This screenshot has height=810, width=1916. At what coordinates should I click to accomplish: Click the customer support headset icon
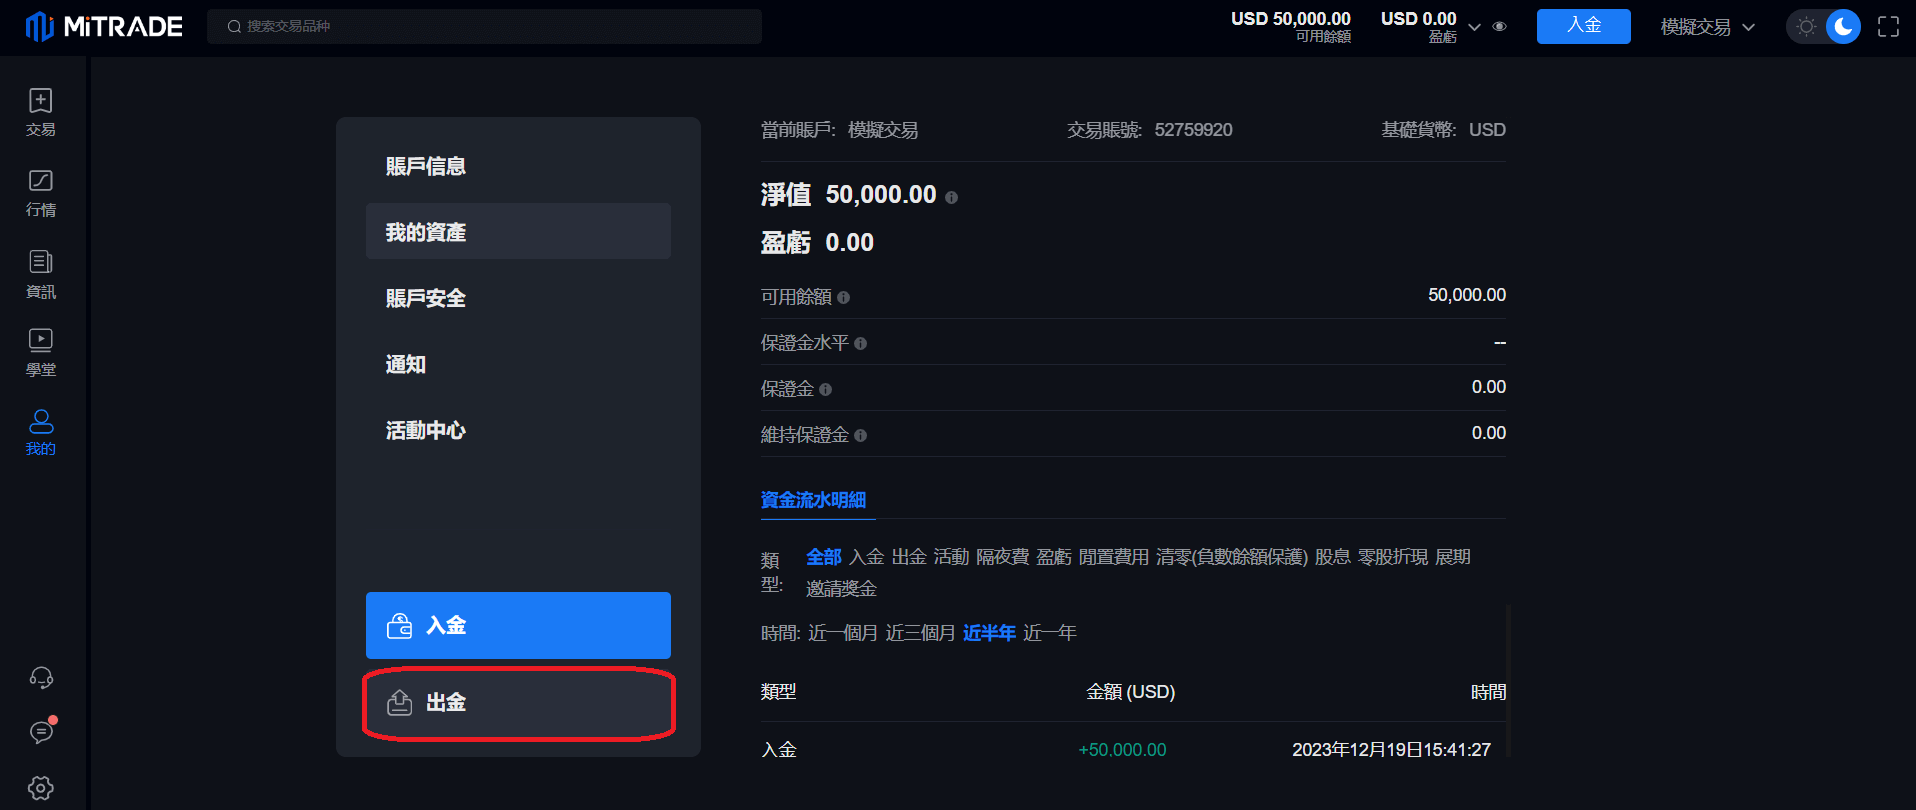pyautogui.click(x=41, y=678)
